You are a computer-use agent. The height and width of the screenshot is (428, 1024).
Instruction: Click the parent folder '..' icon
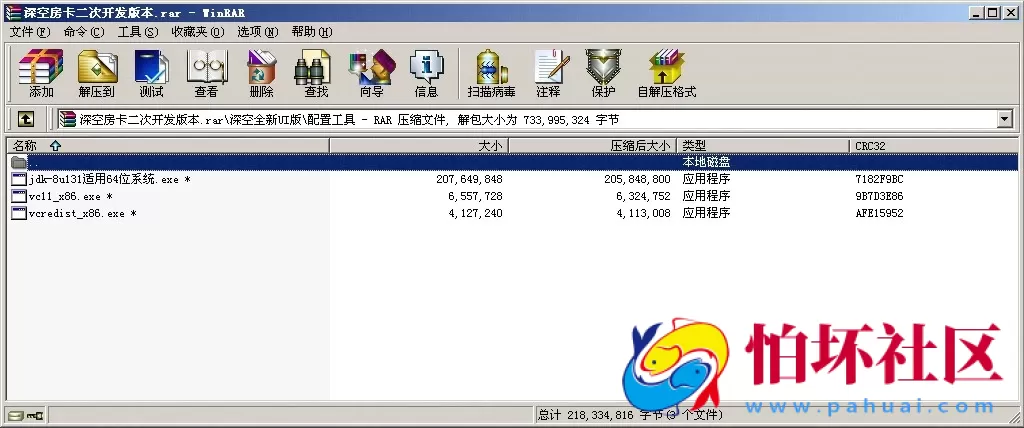pos(19,162)
